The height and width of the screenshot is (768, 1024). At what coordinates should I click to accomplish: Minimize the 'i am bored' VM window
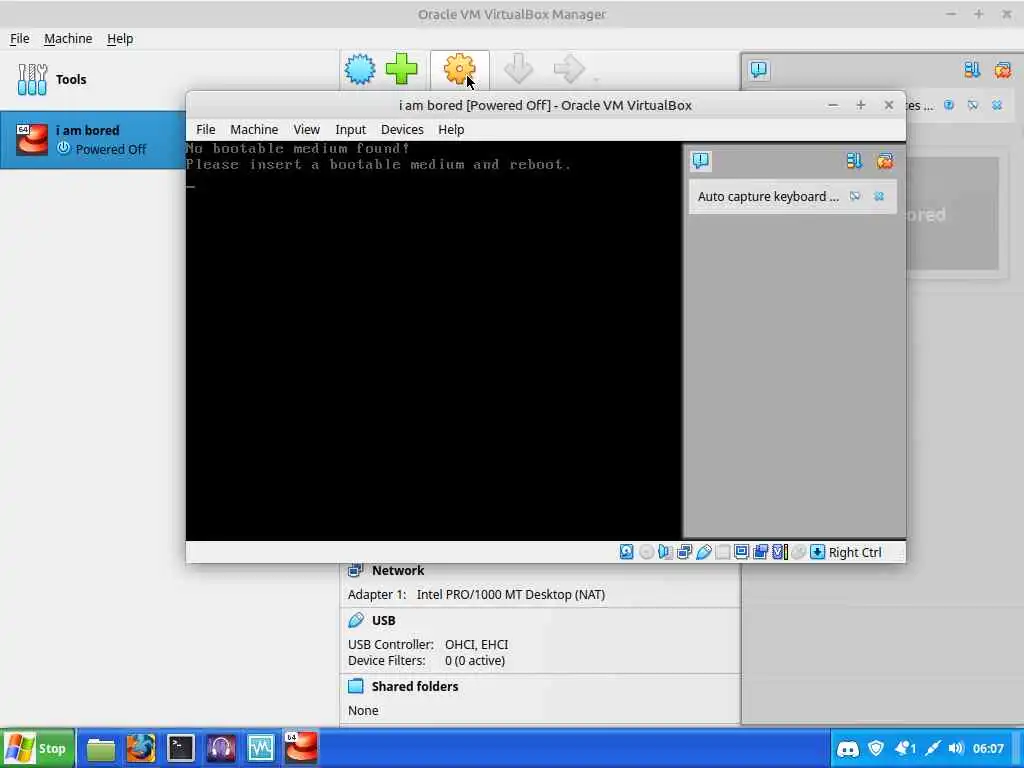coord(833,105)
